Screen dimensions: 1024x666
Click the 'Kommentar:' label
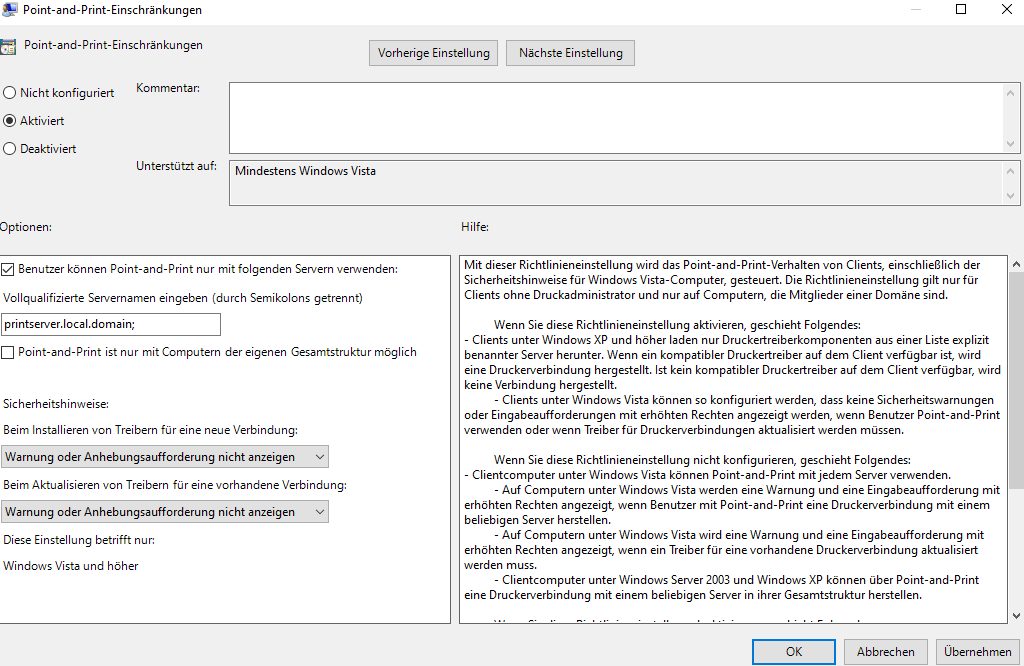coord(168,88)
